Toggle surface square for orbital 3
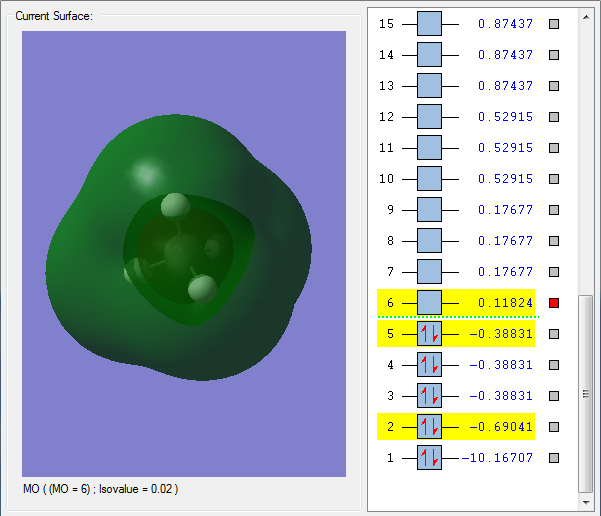Image resolution: width=601 pixels, height=516 pixels. pos(554,396)
